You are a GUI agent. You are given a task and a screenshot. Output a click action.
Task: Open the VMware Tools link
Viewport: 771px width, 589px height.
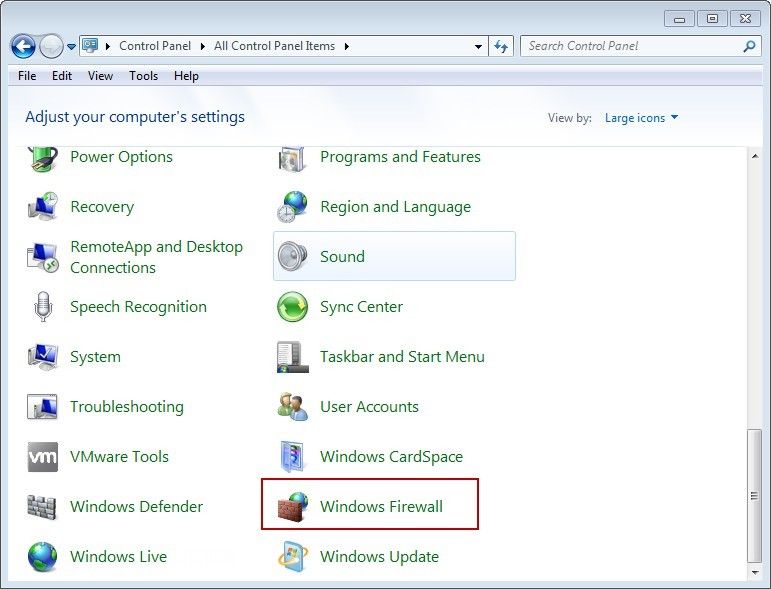click(x=119, y=457)
